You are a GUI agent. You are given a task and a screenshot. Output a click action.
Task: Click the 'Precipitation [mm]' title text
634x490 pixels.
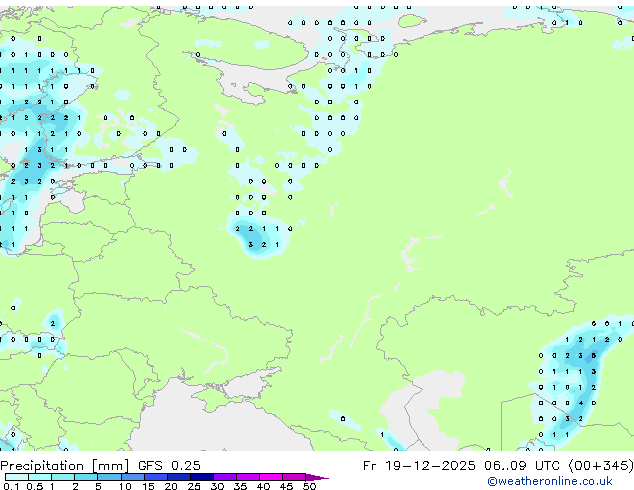(x=65, y=466)
